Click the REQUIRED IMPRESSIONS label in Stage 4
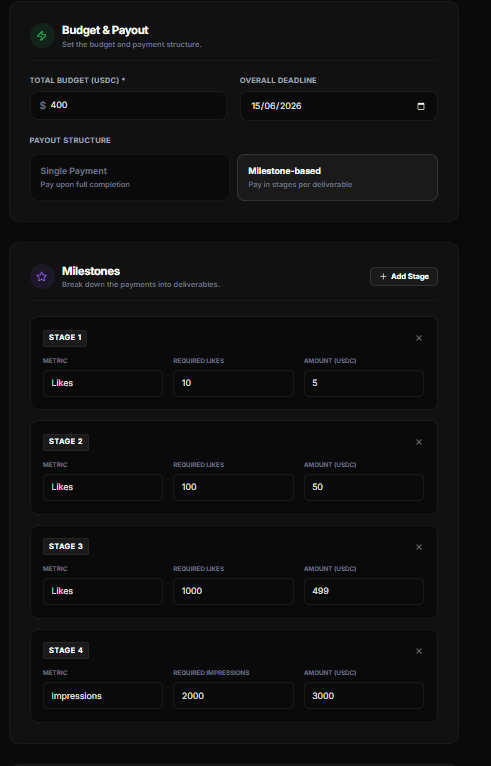The height and width of the screenshot is (766, 491). 211,673
